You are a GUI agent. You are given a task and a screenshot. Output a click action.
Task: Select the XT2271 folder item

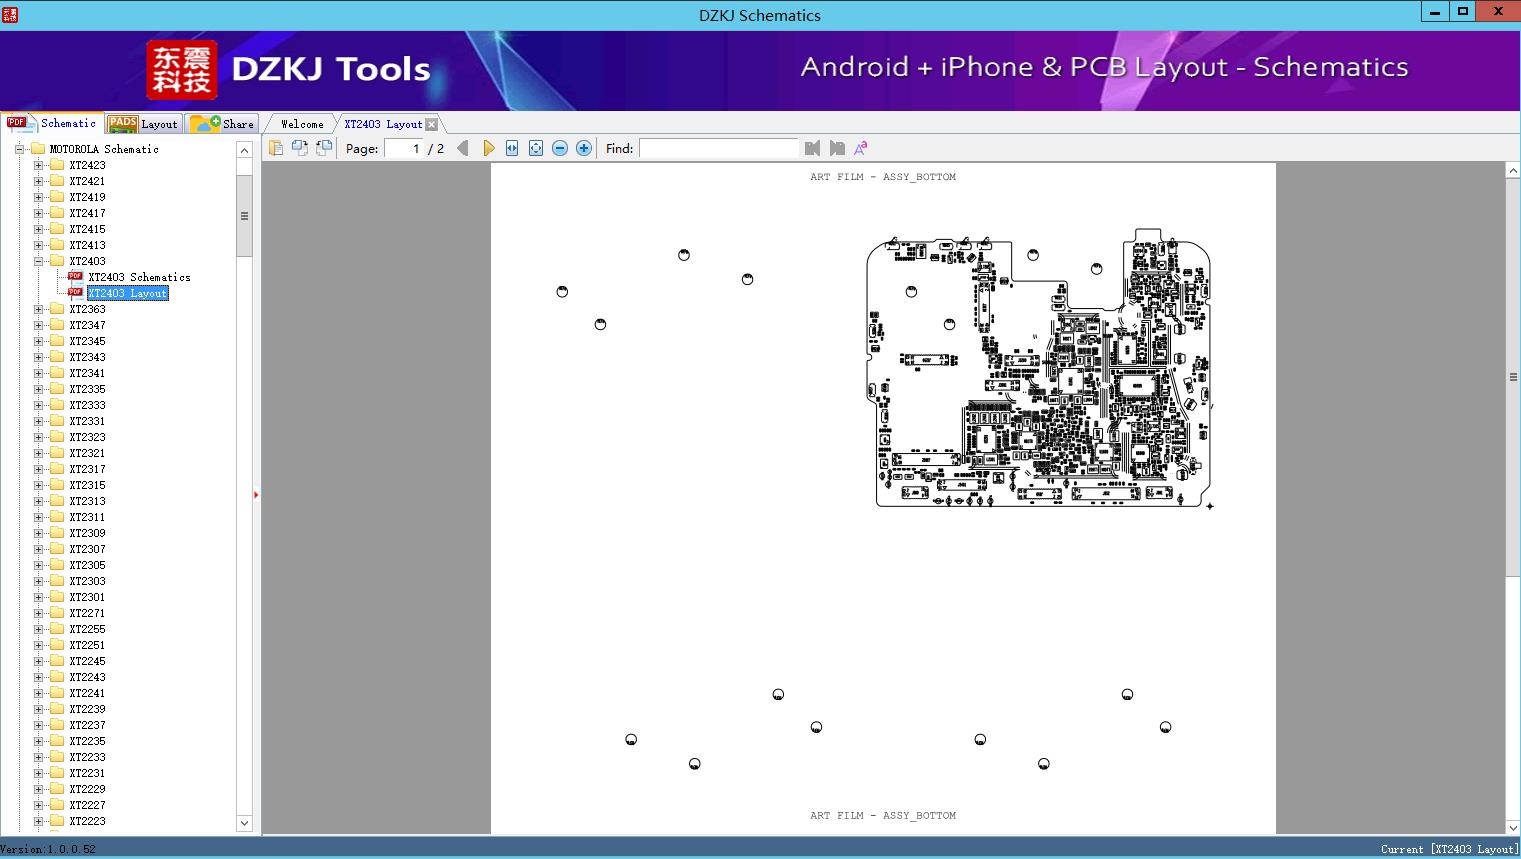coord(87,613)
